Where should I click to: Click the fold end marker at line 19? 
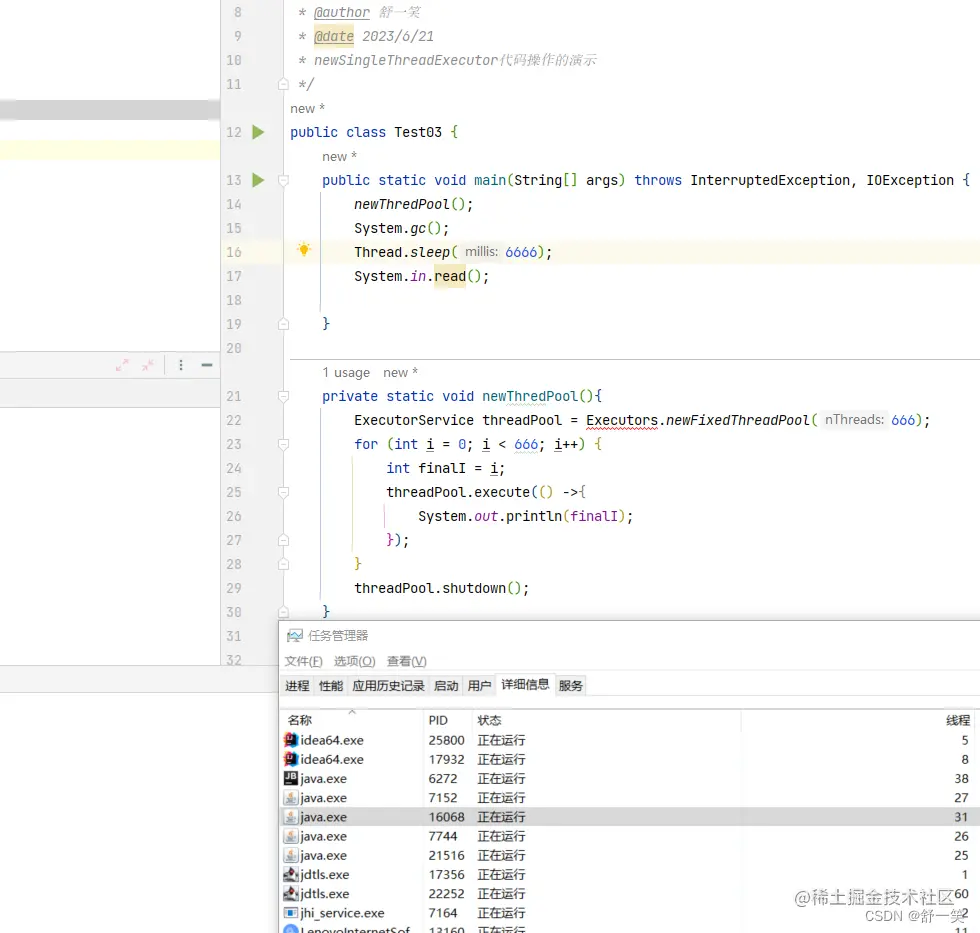point(283,324)
